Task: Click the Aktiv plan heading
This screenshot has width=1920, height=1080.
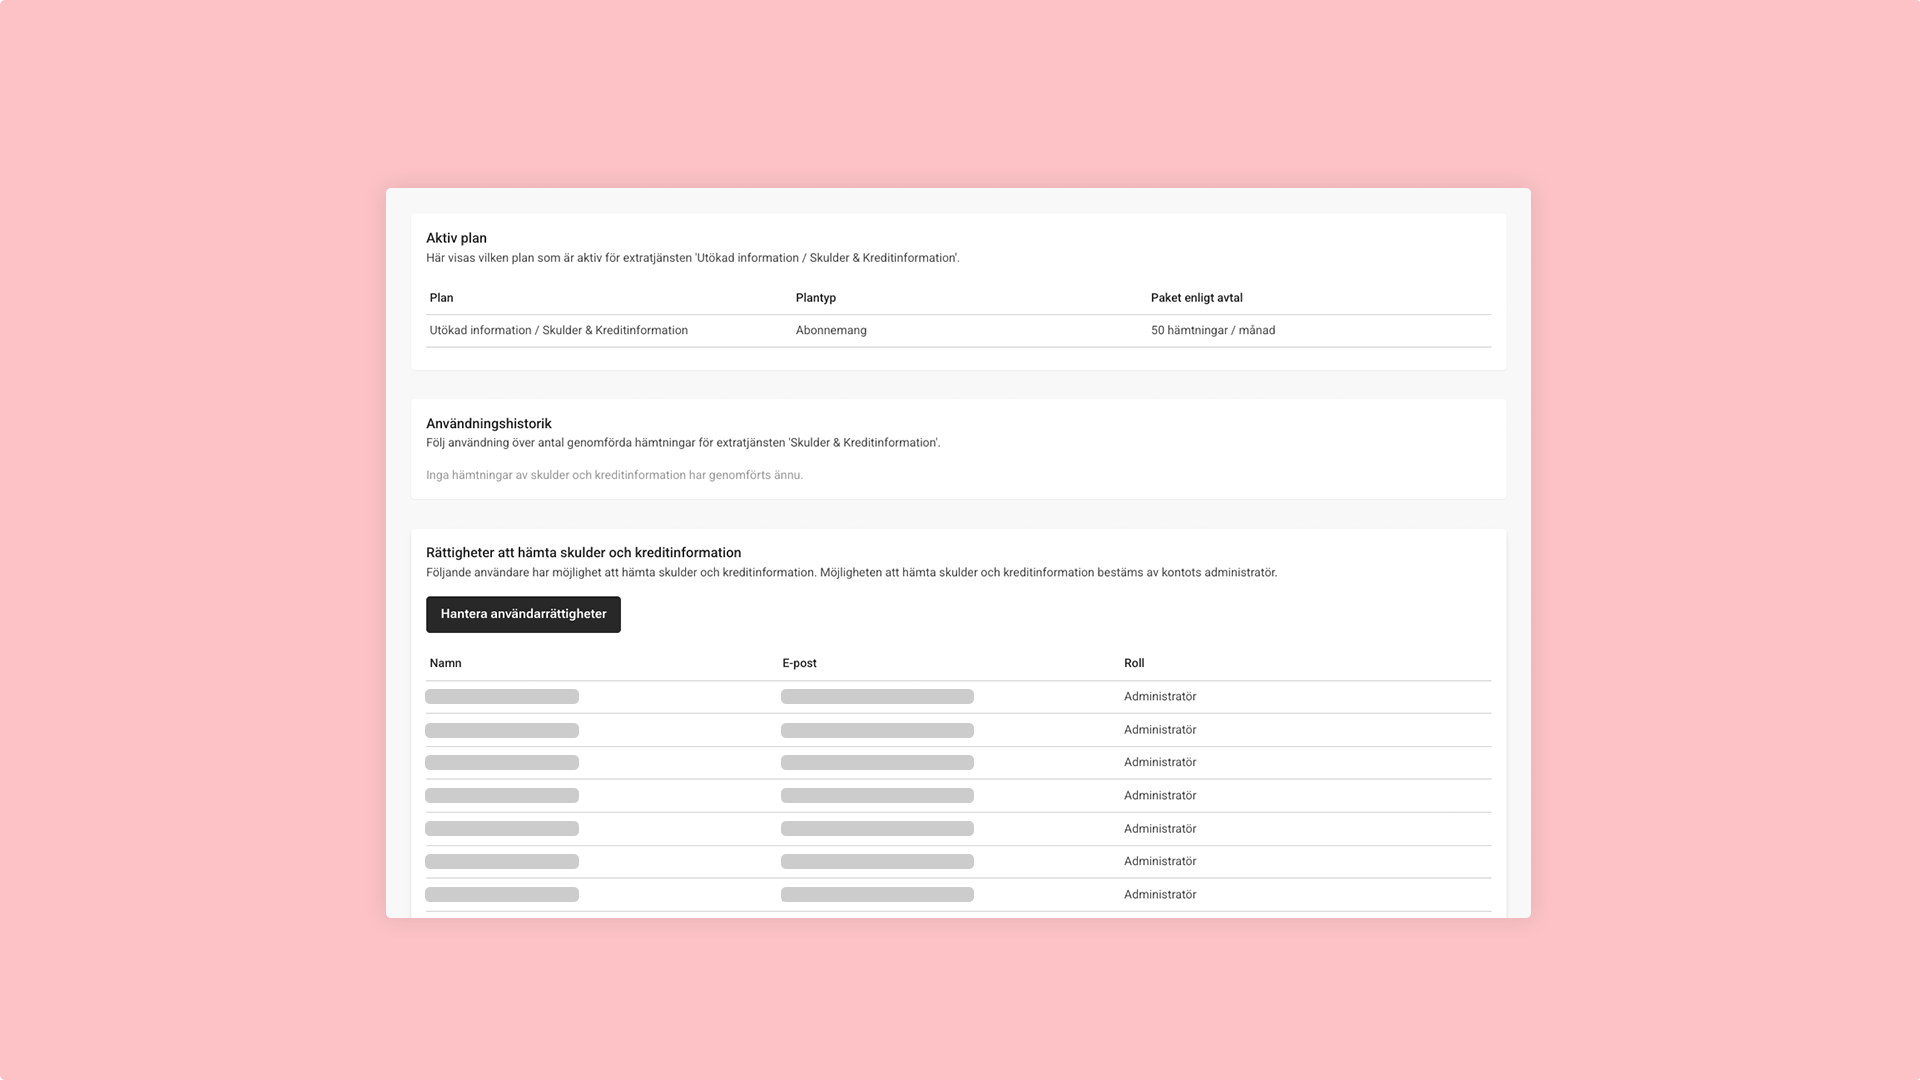Action: [x=456, y=238]
